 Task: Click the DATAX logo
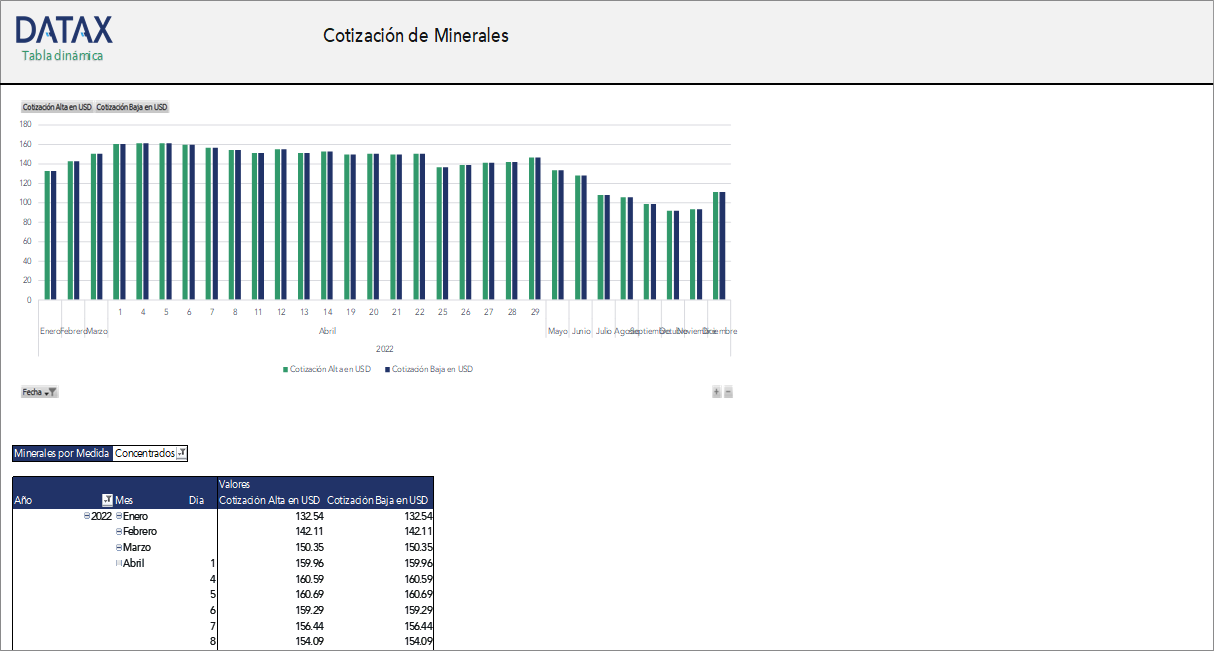point(64,30)
